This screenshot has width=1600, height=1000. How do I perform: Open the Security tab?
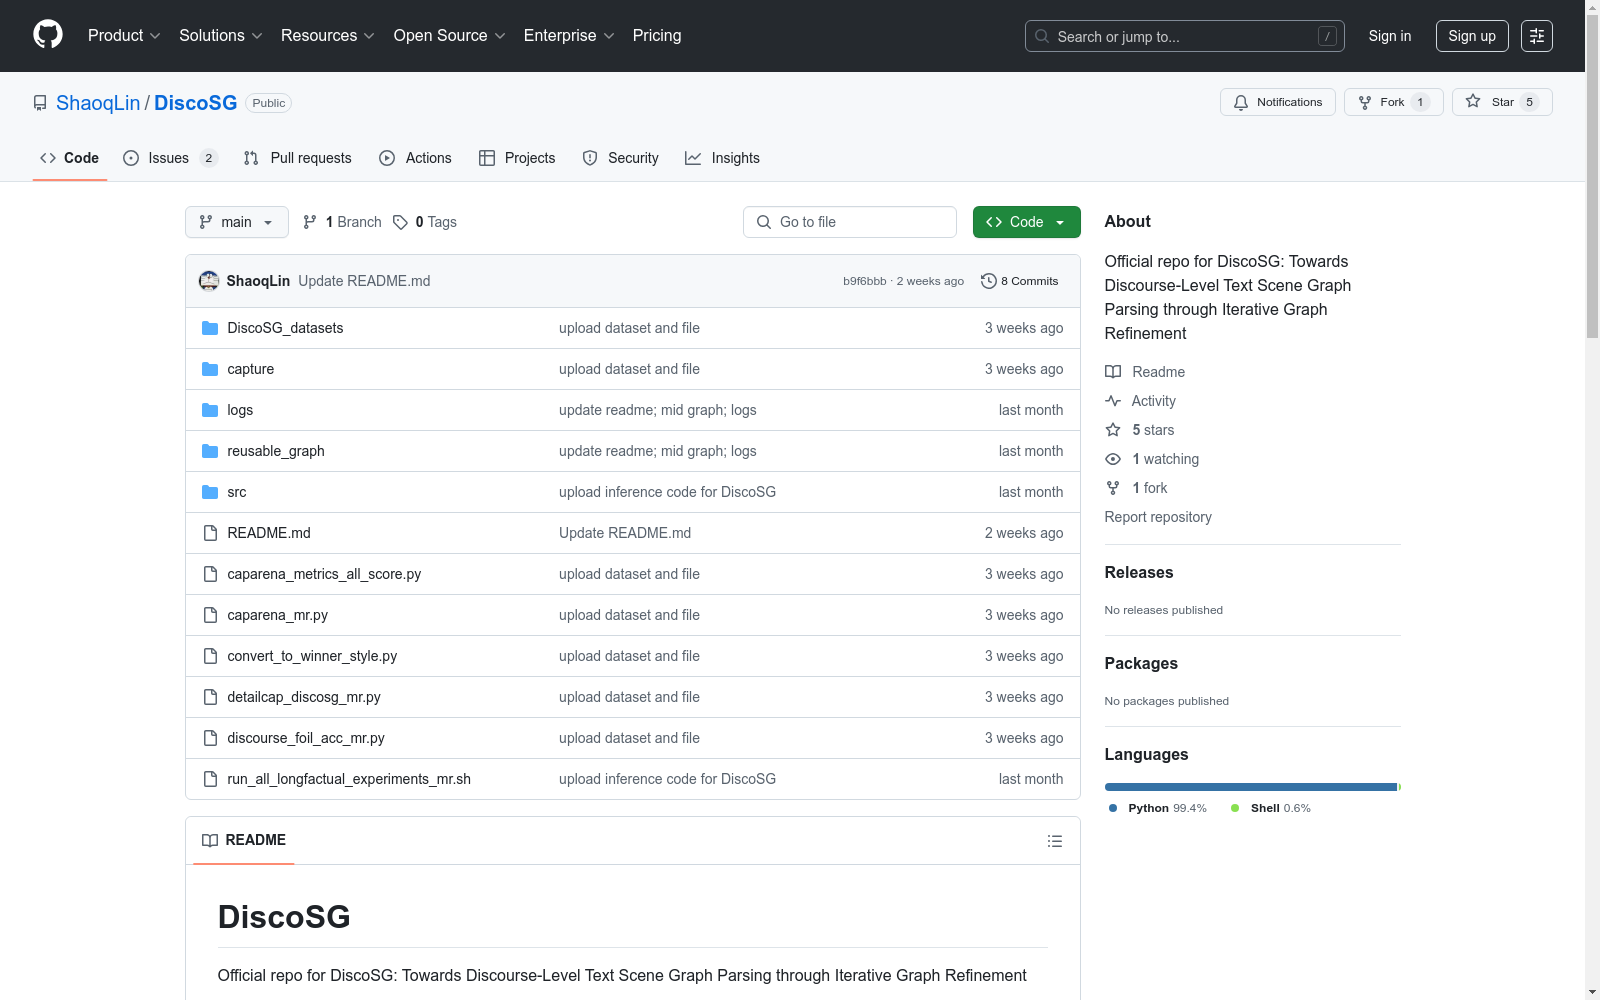tap(621, 158)
